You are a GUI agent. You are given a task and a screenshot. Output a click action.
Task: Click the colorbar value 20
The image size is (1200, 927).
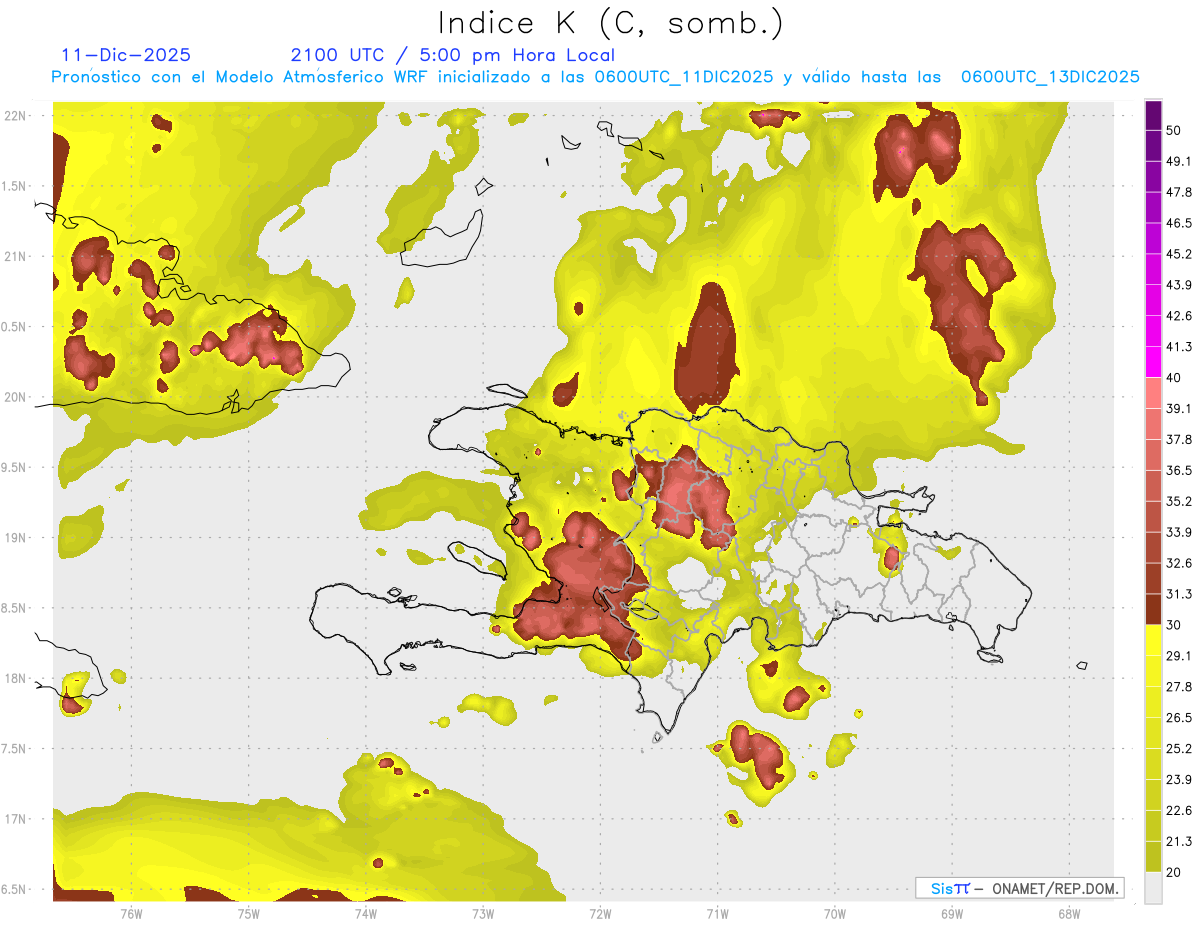coord(1175,873)
